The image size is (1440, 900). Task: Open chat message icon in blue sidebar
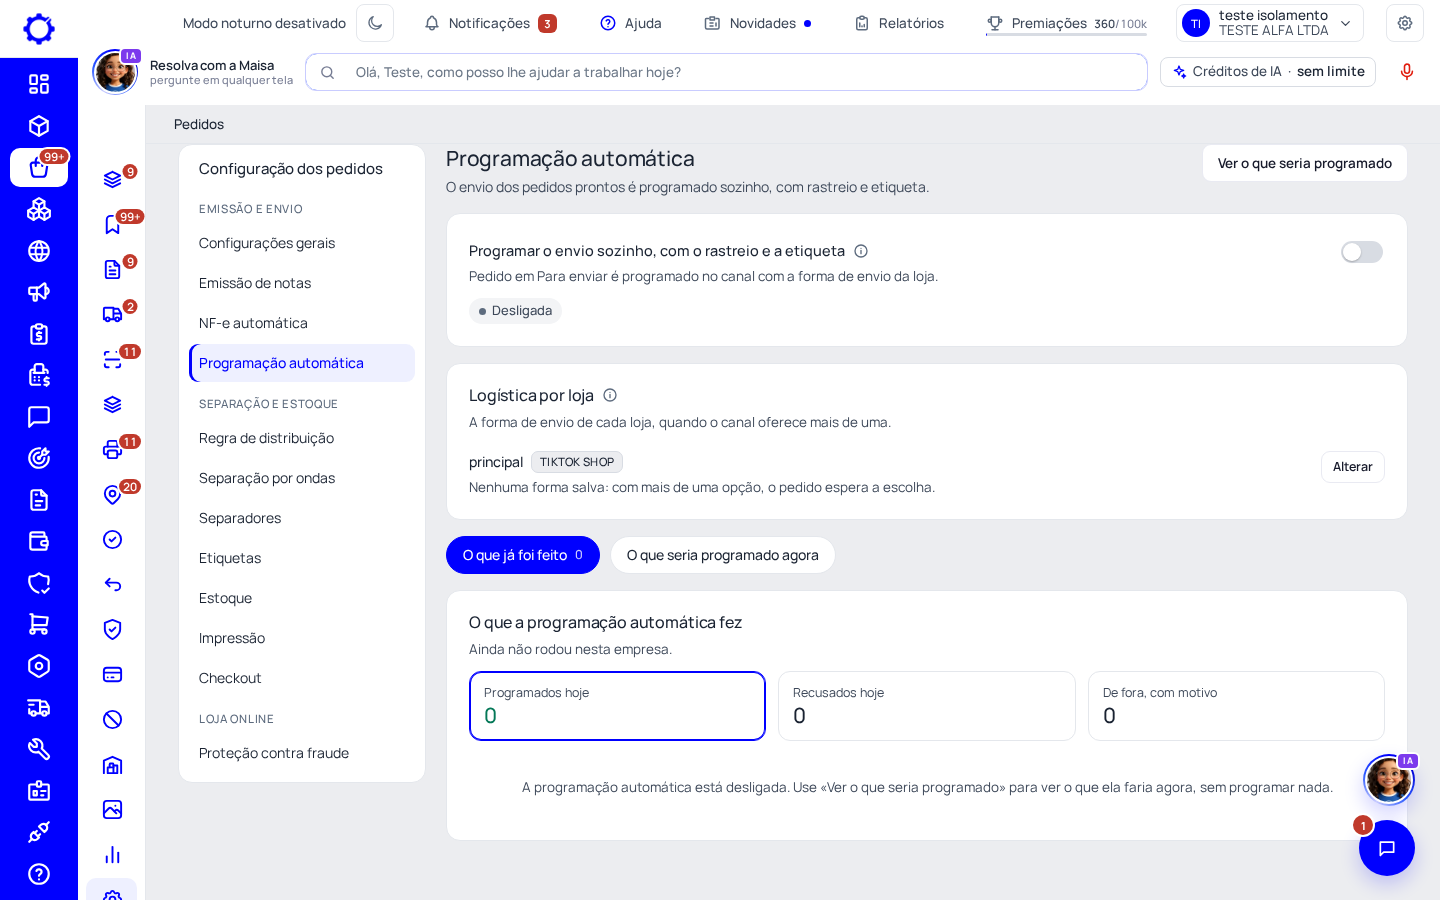[39, 417]
